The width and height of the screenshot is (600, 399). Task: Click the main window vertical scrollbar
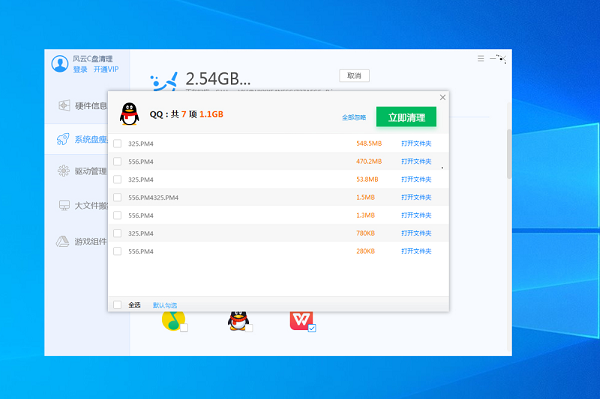[x=509, y=154]
